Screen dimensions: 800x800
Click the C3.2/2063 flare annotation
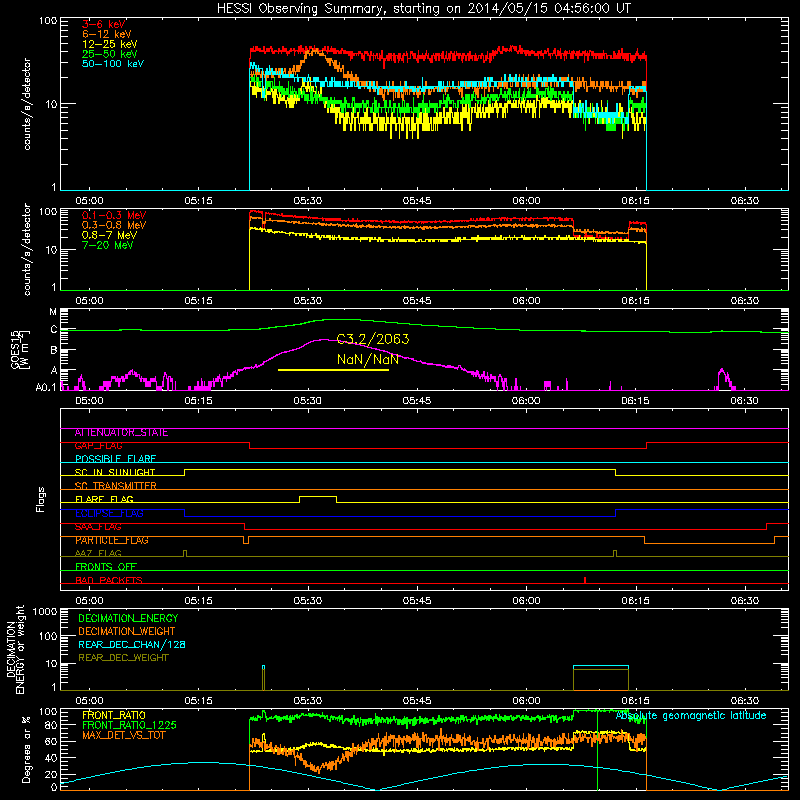pos(372,339)
